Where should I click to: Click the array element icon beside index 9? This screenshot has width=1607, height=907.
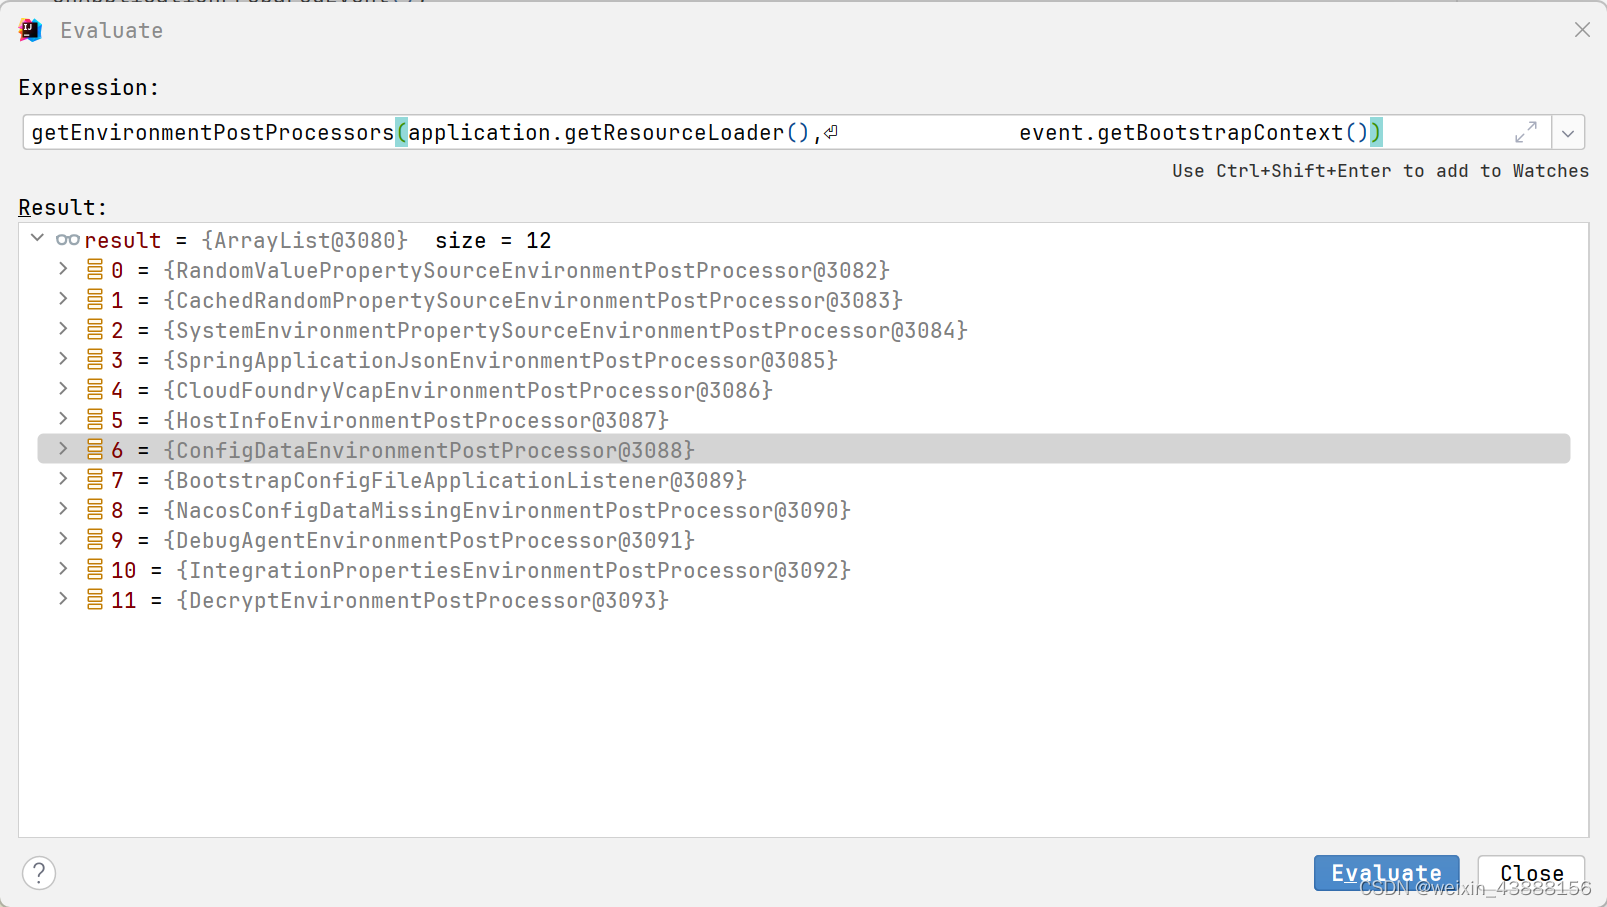pos(92,539)
